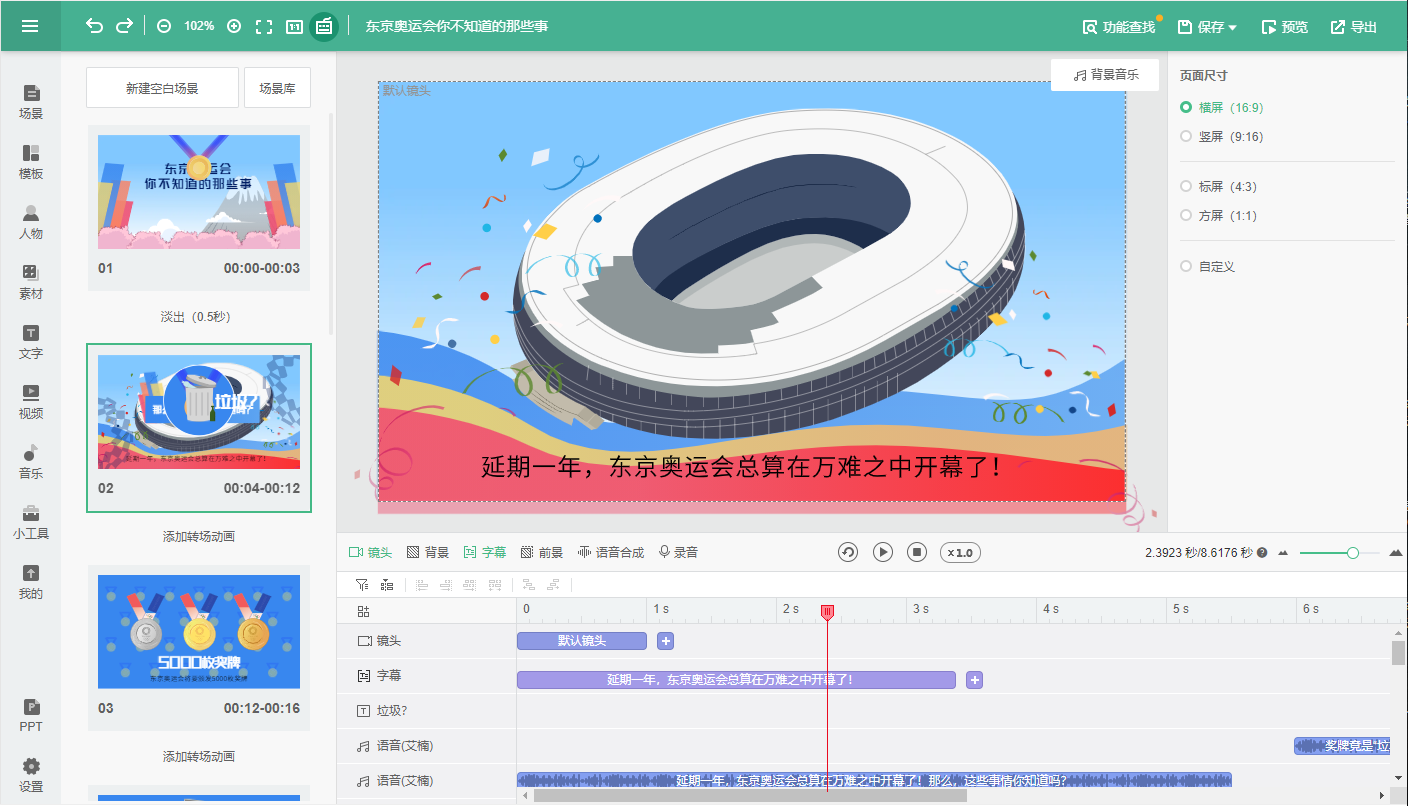Image resolution: width=1408 pixels, height=806 pixels.
Task: Switch to the 背景 background tab
Action: pos(428,552)
